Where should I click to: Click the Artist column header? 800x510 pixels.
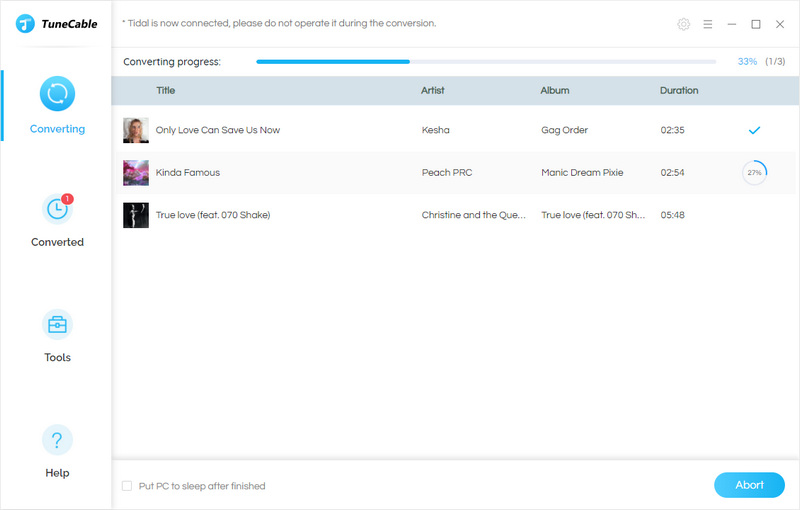[x=433, y=90]
